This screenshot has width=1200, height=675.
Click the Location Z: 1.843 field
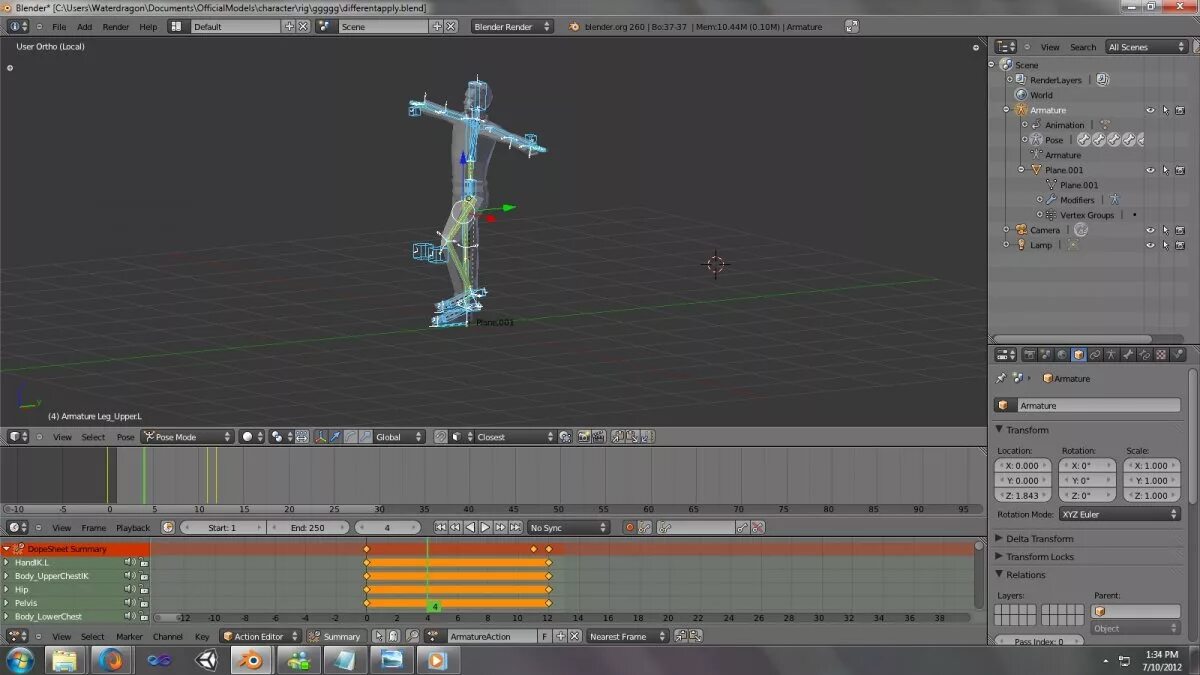click(1024, 495)
